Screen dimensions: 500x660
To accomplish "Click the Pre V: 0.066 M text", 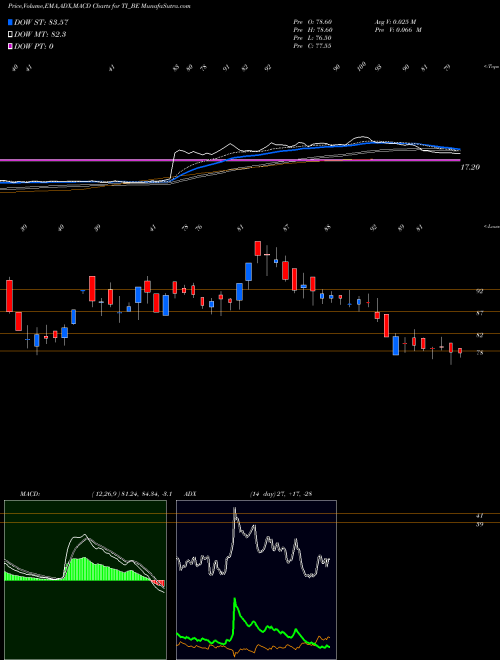I will tap(400, 30).
